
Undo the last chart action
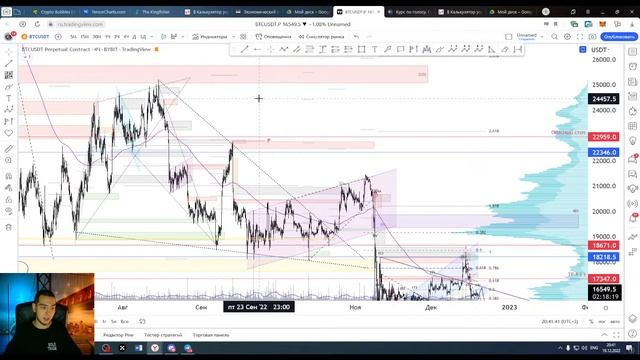tap(356, 37)
